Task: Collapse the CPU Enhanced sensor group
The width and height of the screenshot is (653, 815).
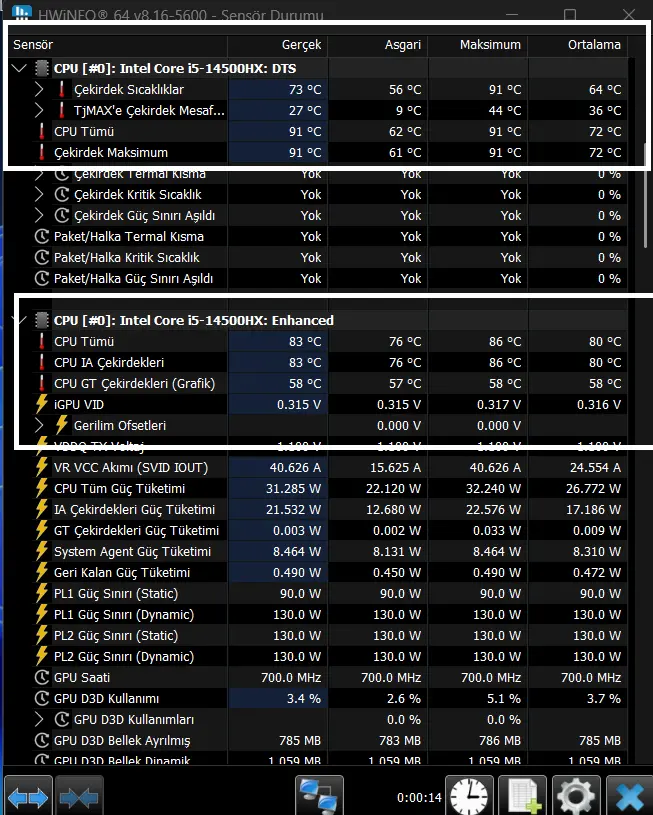Action: point(21,320)
